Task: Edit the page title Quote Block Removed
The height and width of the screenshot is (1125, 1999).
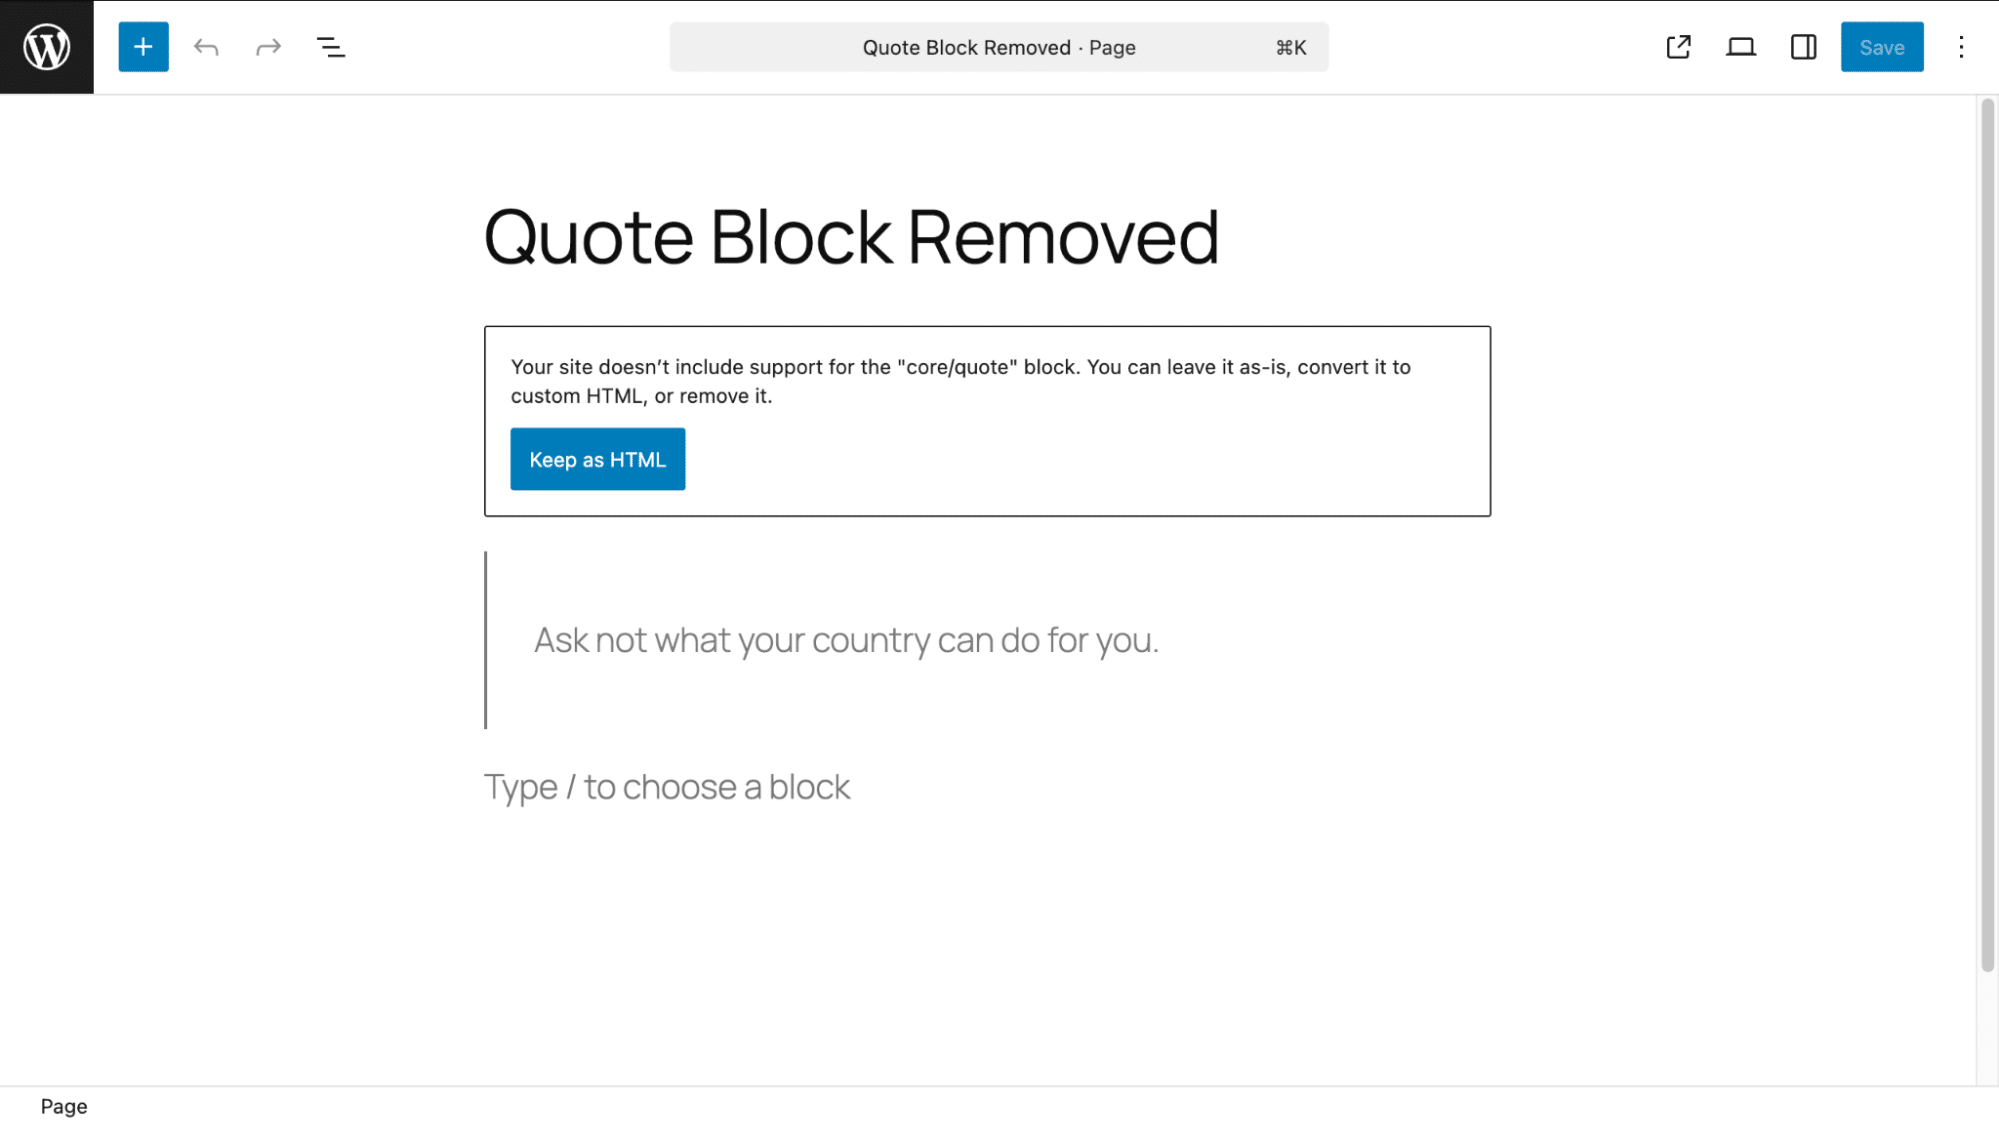Action: tap(851, 237)
